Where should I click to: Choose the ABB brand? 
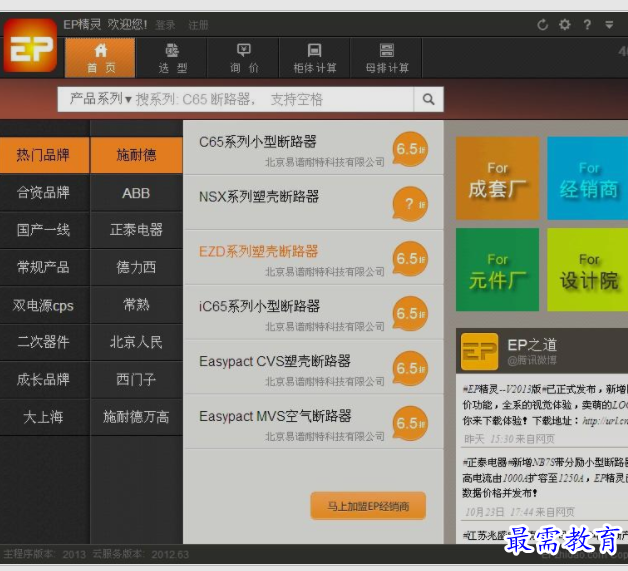point(136,193)
